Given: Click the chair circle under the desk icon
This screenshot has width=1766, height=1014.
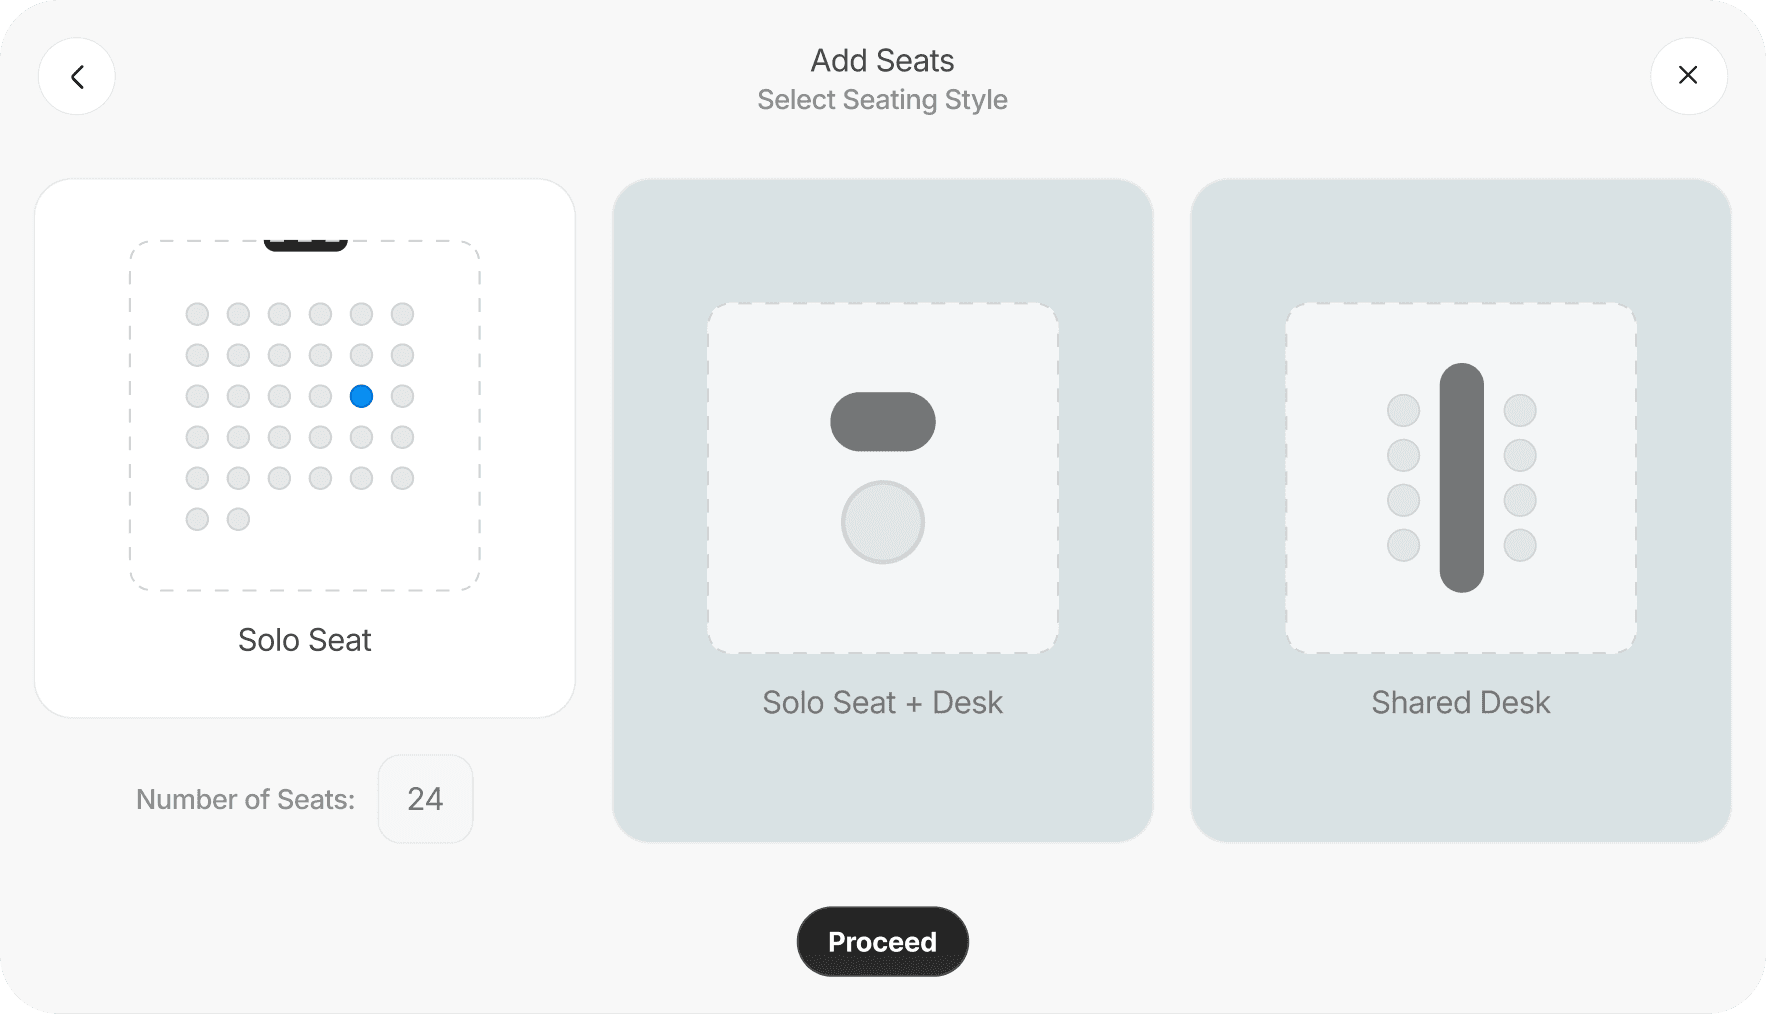Looking at the screenshot, I should pos(882,521).
